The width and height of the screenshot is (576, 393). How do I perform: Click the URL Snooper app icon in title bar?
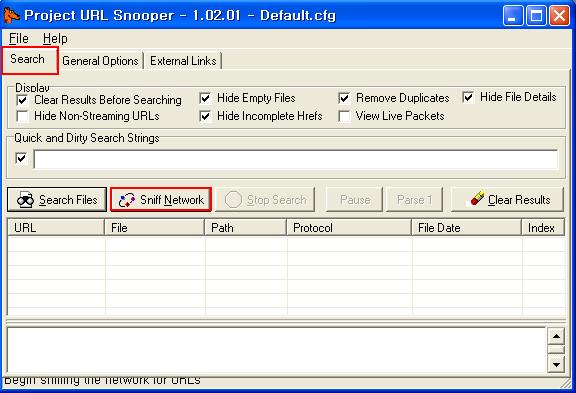[x=11, y=15]
